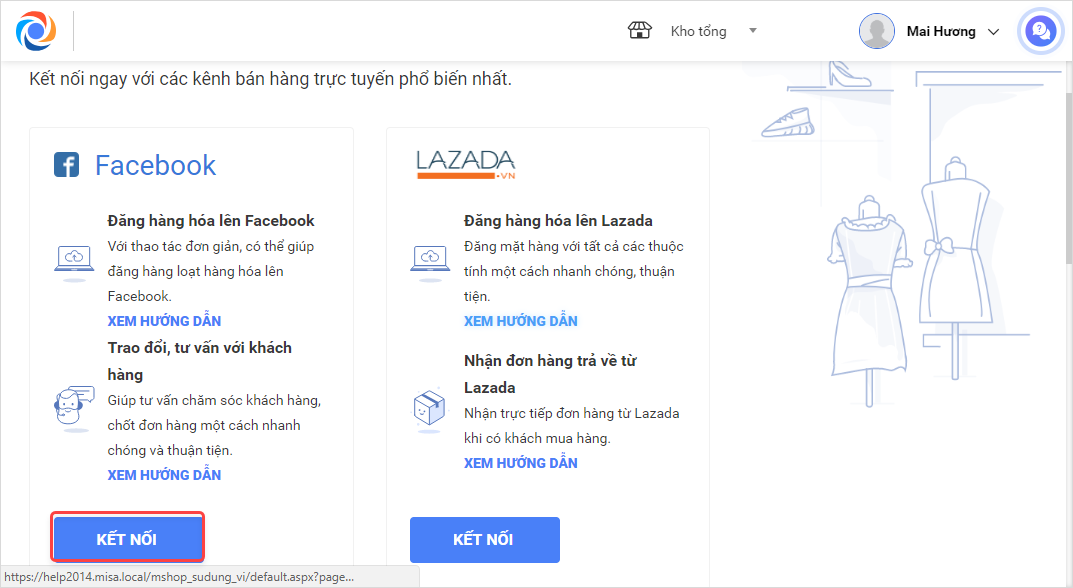Viewport: 1073px width, 588px height.
Task: Click the Mai Hương username text
Action: click(940, 31)
